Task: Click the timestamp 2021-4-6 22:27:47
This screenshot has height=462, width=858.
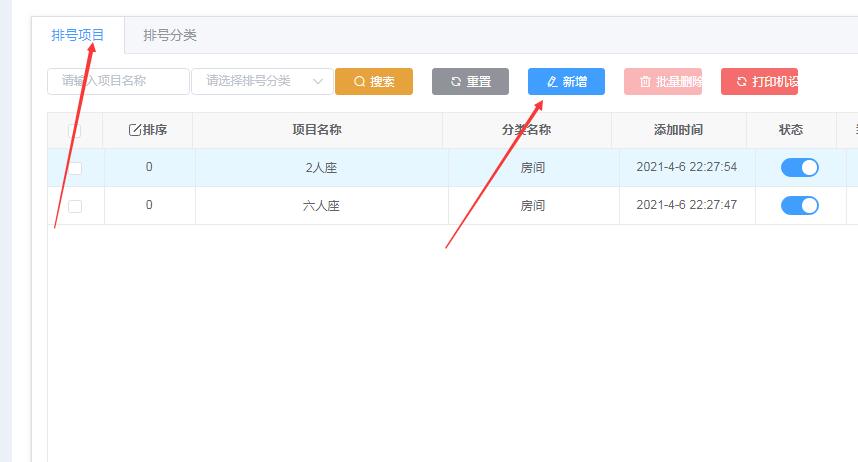Action: coord(687,205)
